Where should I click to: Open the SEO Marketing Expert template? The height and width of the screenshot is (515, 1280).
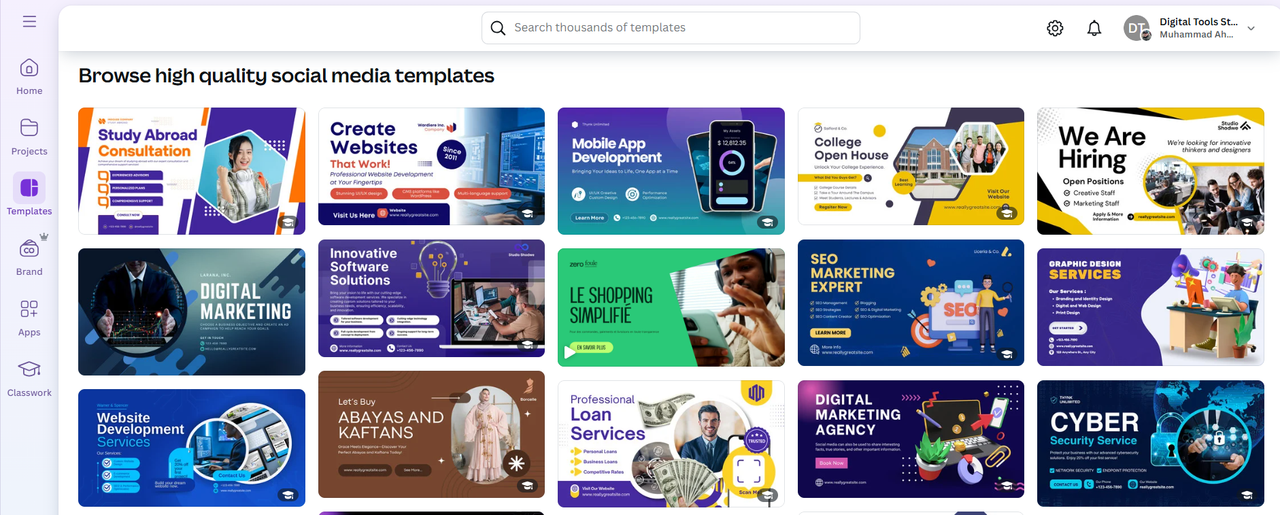point(911,303)
